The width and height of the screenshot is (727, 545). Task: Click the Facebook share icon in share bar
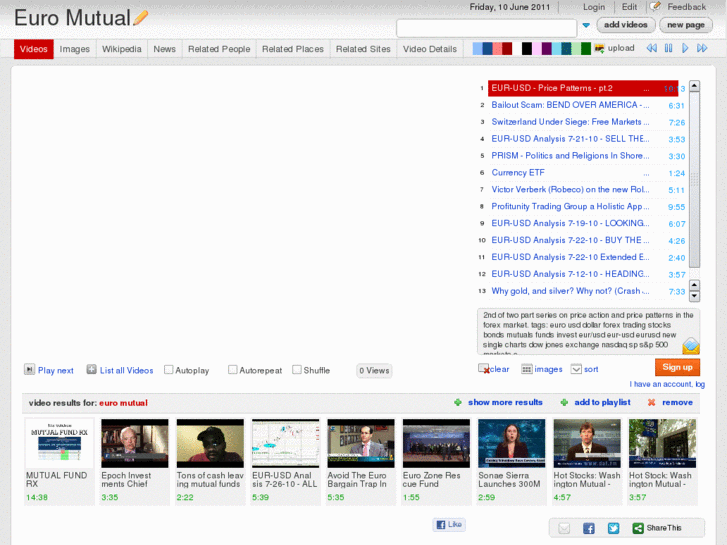pos(589,528)
